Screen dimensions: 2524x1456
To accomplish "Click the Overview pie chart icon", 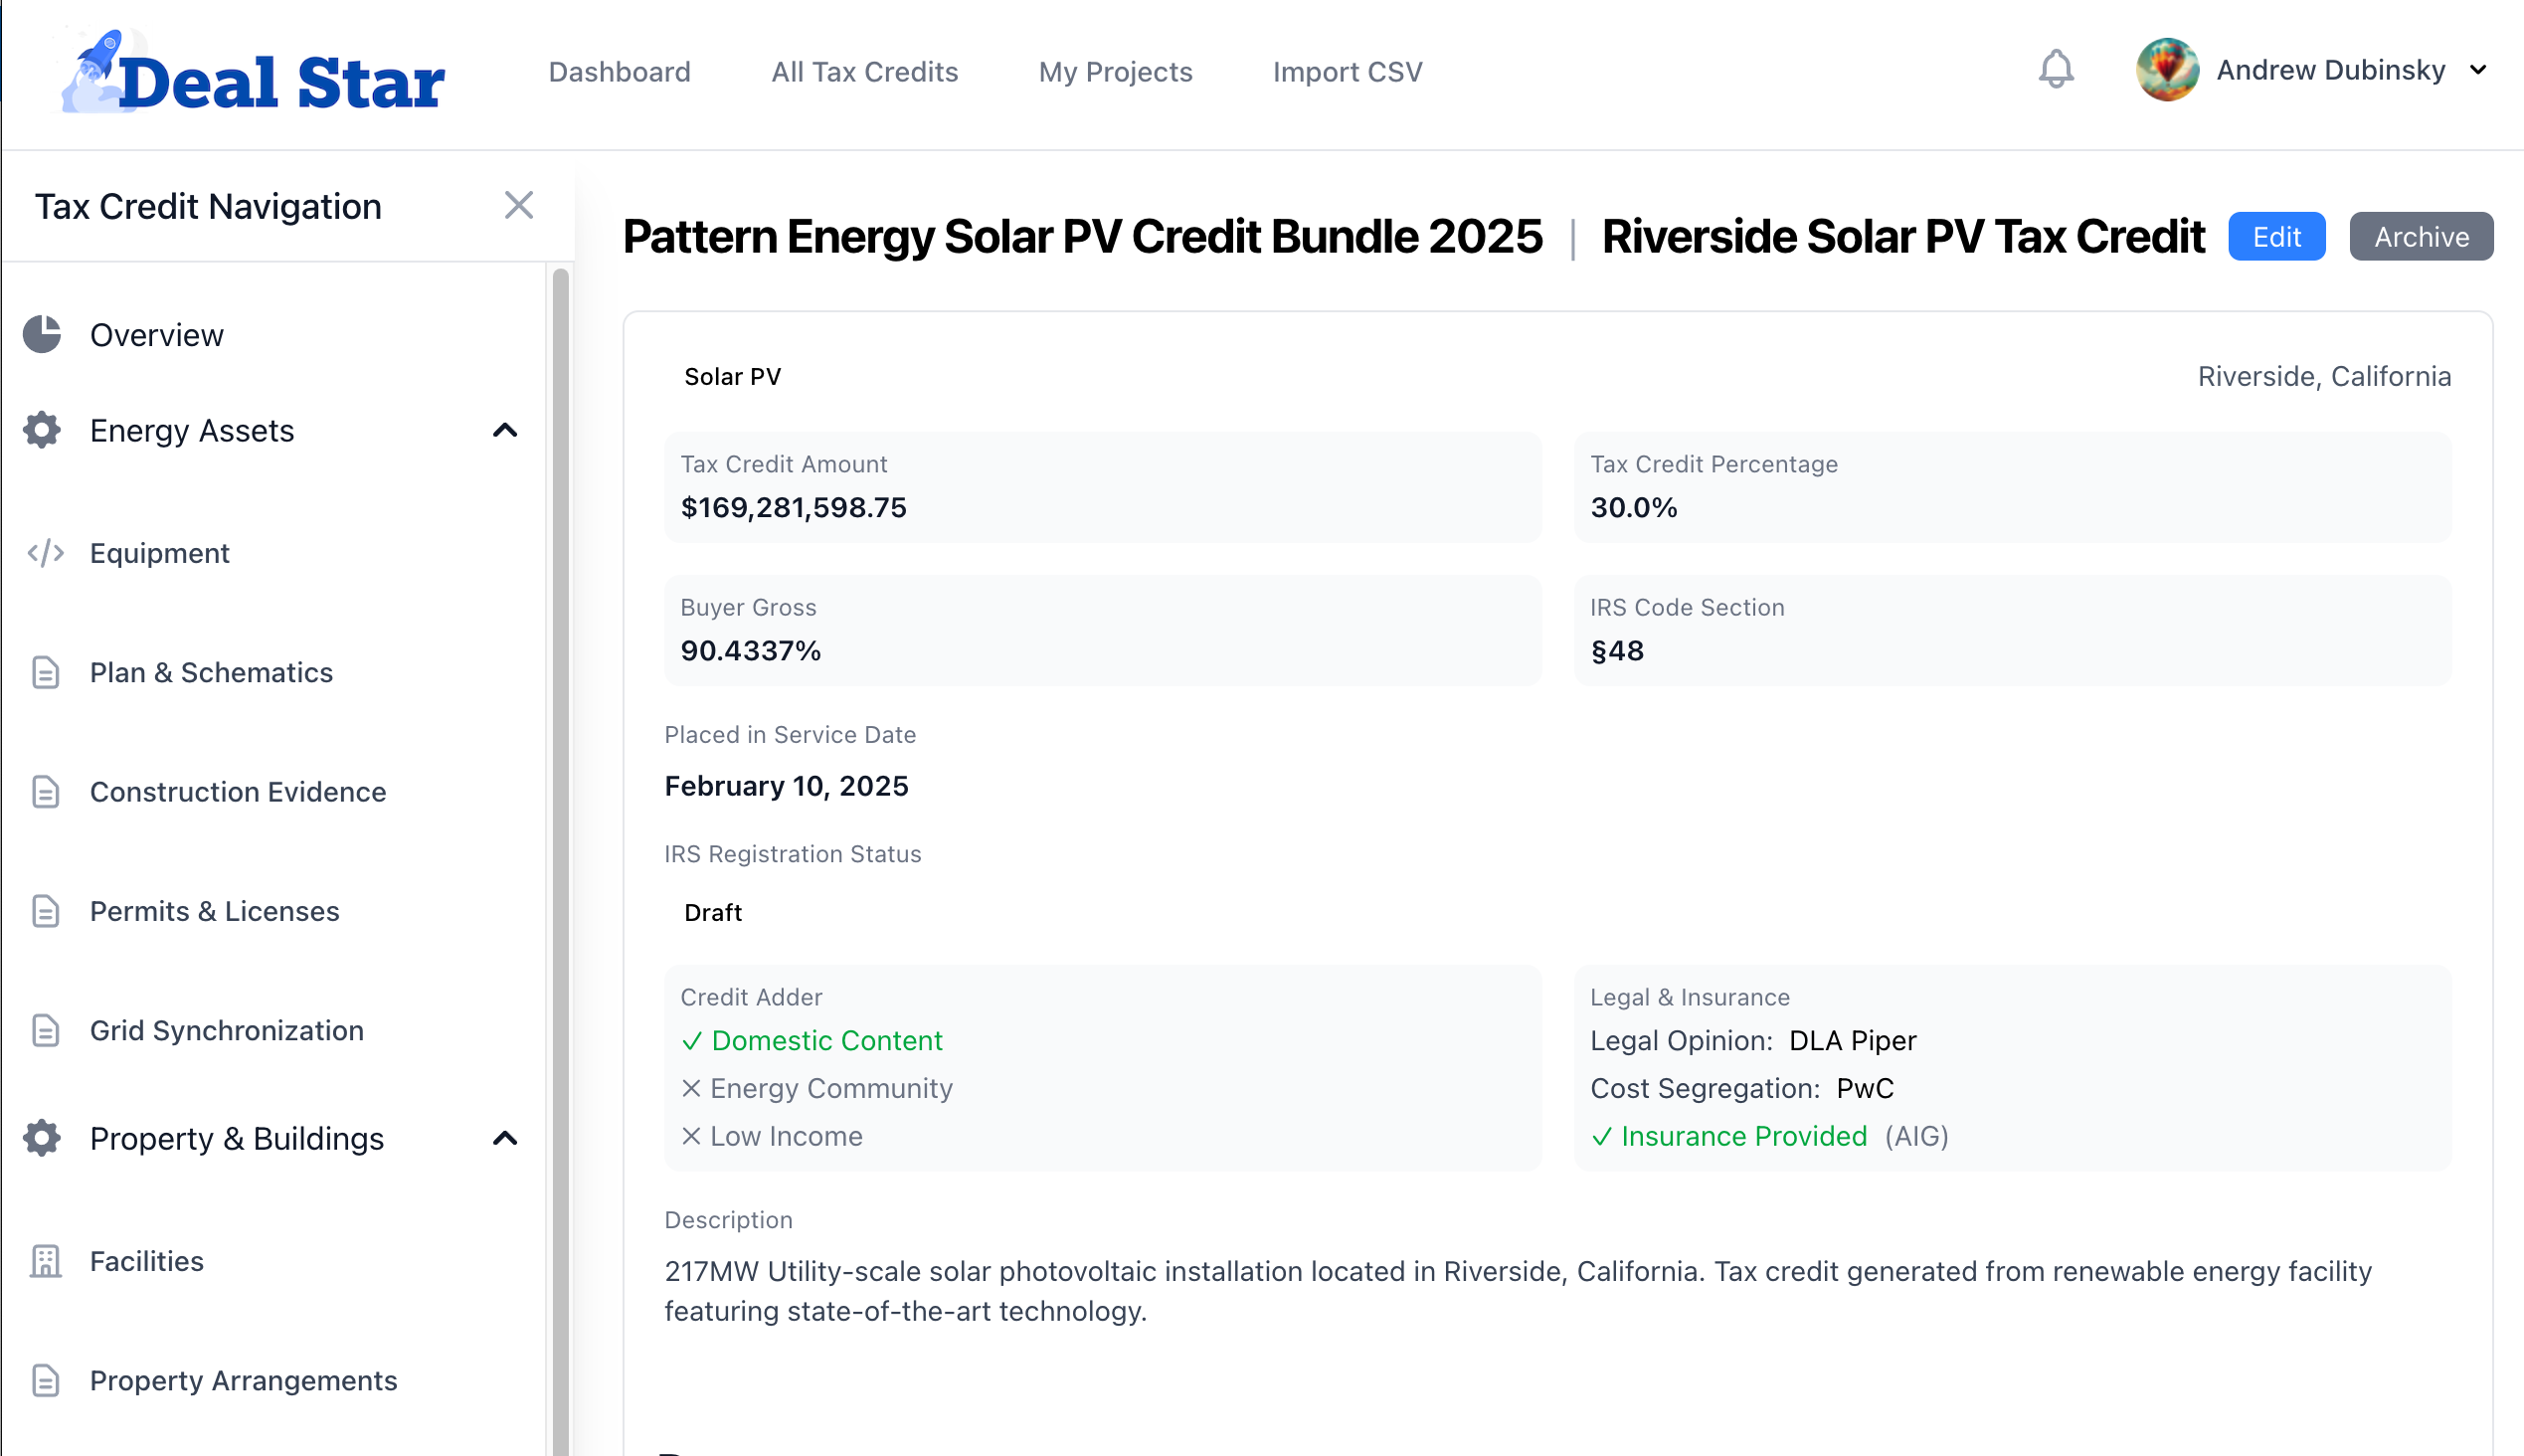I will tap(42, 334).
